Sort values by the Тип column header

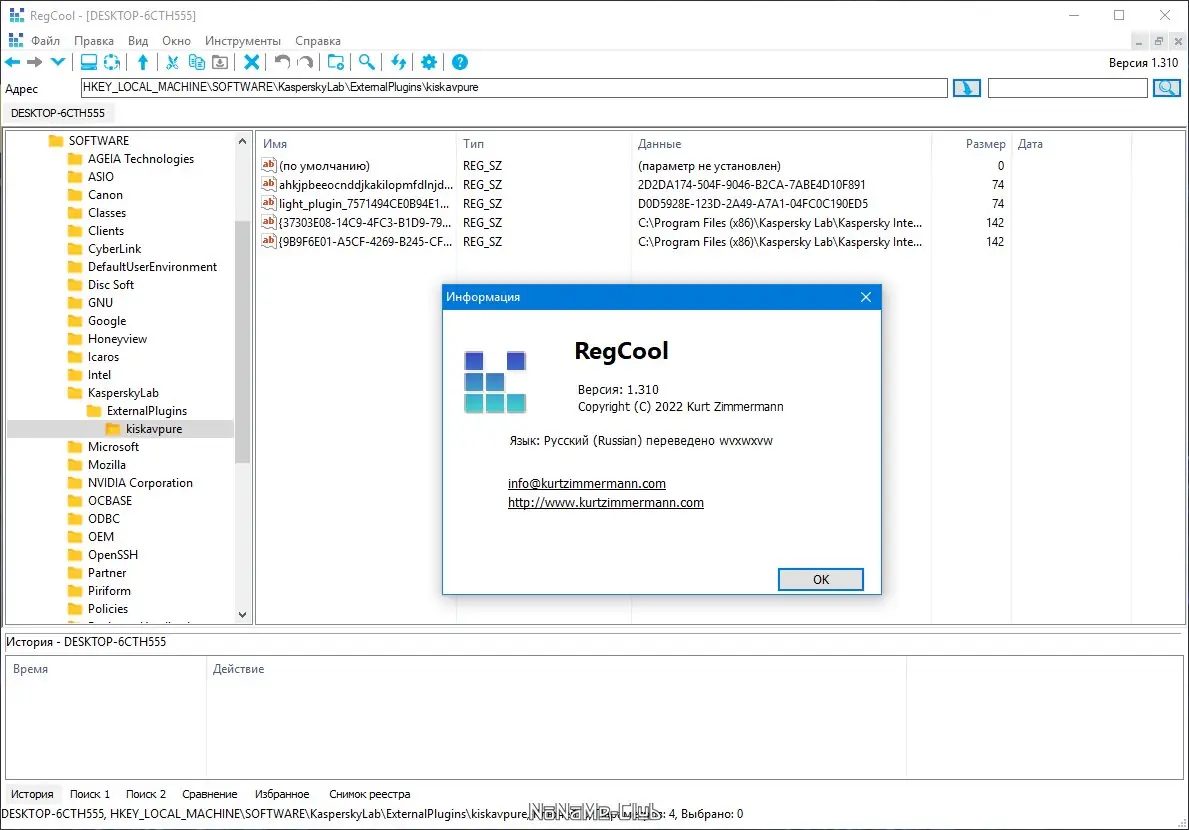click(544, 144)
